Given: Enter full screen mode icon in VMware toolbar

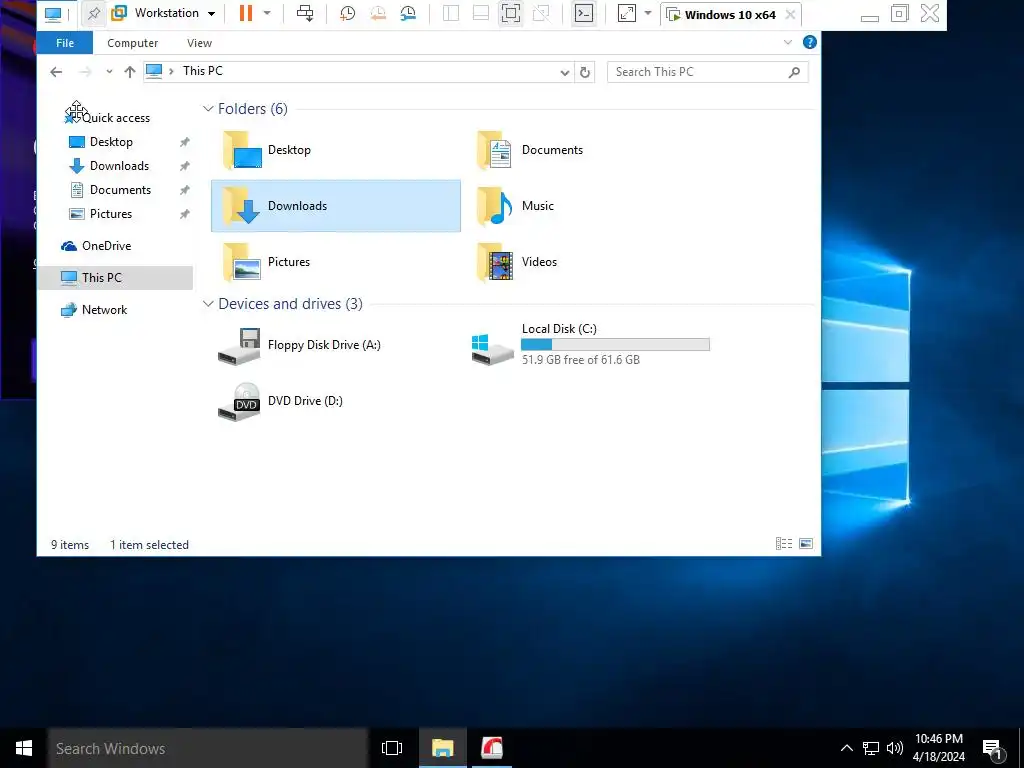Looking at the screenshot, I should 511,13.
